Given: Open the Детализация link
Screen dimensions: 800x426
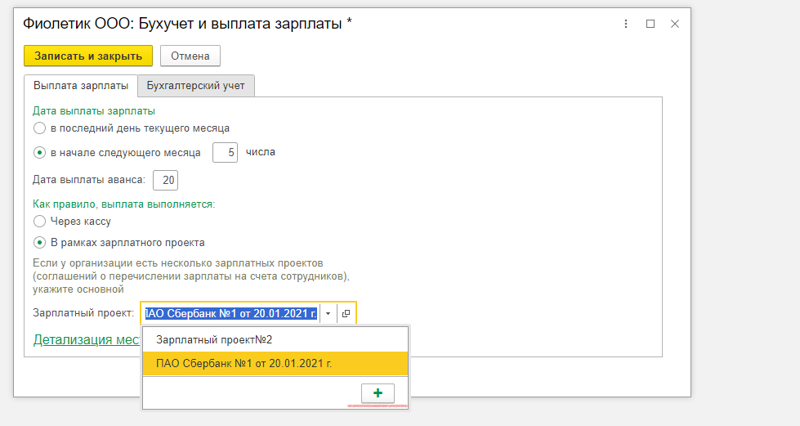Looking at the screenshot, I should (x=86, y=340).
